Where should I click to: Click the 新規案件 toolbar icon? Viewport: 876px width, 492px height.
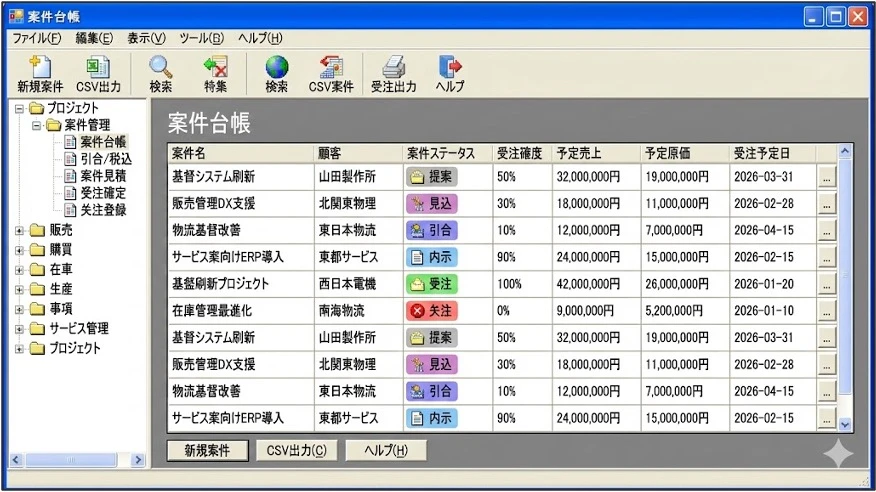[x=40, y=73]
